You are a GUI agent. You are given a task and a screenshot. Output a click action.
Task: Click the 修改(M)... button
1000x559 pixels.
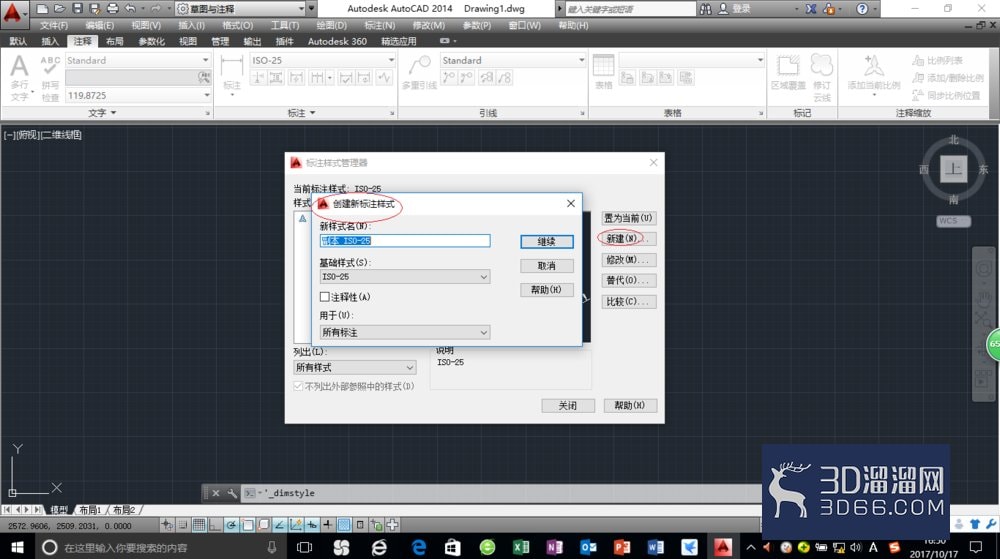click(628, 259)
